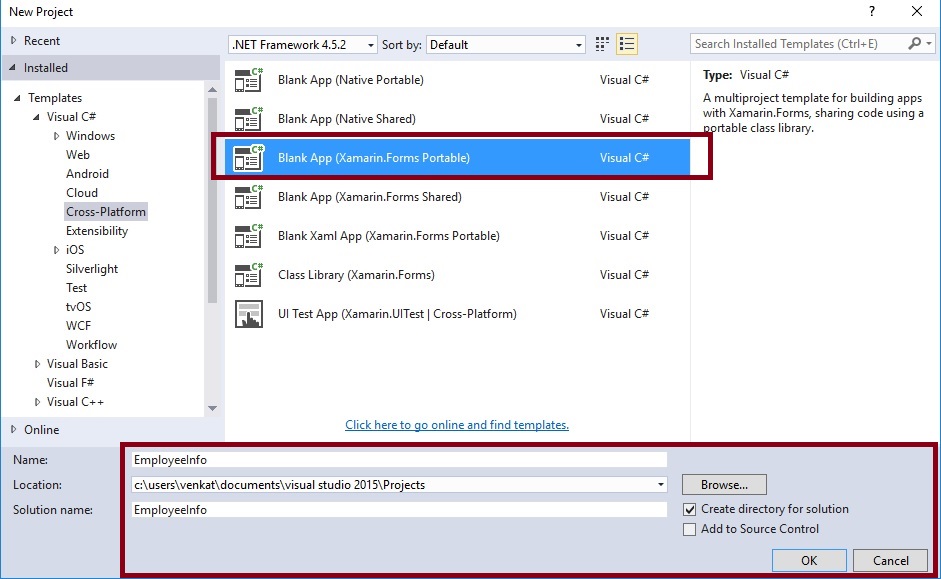Image resolution: width=941 pixels, height=579 pixels.
Task: Expand the Windows tree node
Action: click(x=56, y=136)
